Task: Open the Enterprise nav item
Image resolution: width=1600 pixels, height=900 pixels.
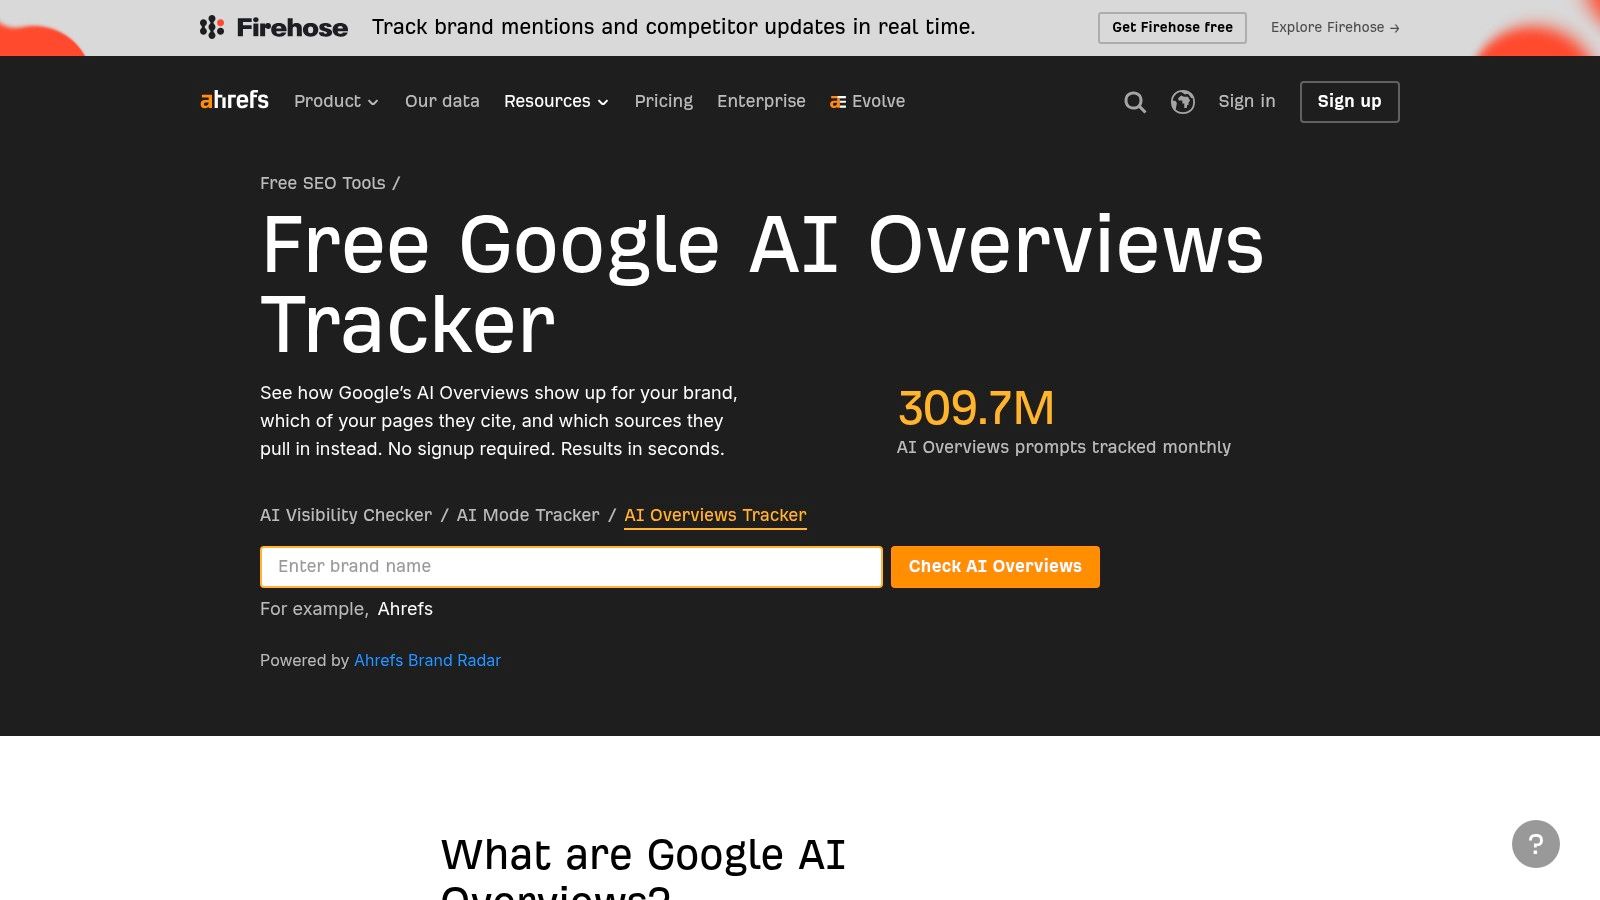Action: (x=761, y=101)
